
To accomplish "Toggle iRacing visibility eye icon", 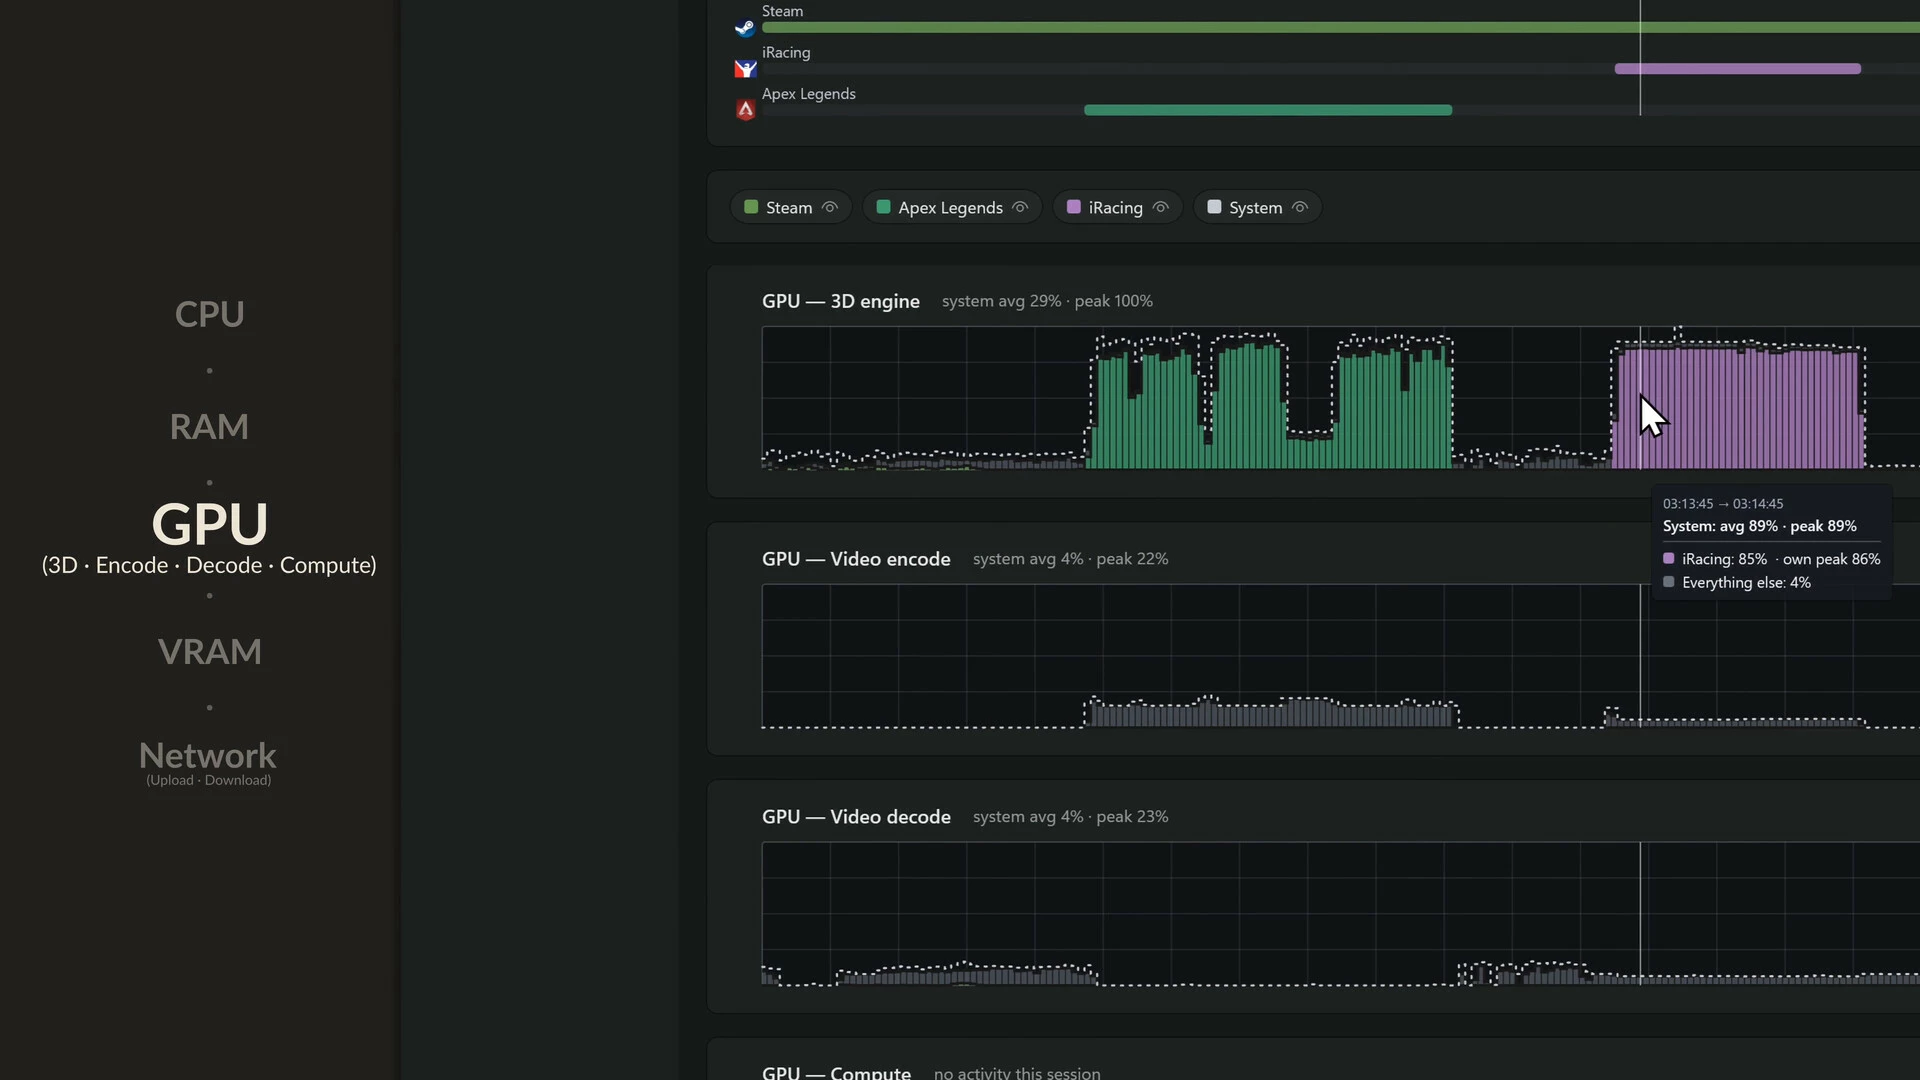I will [1161, 207].
